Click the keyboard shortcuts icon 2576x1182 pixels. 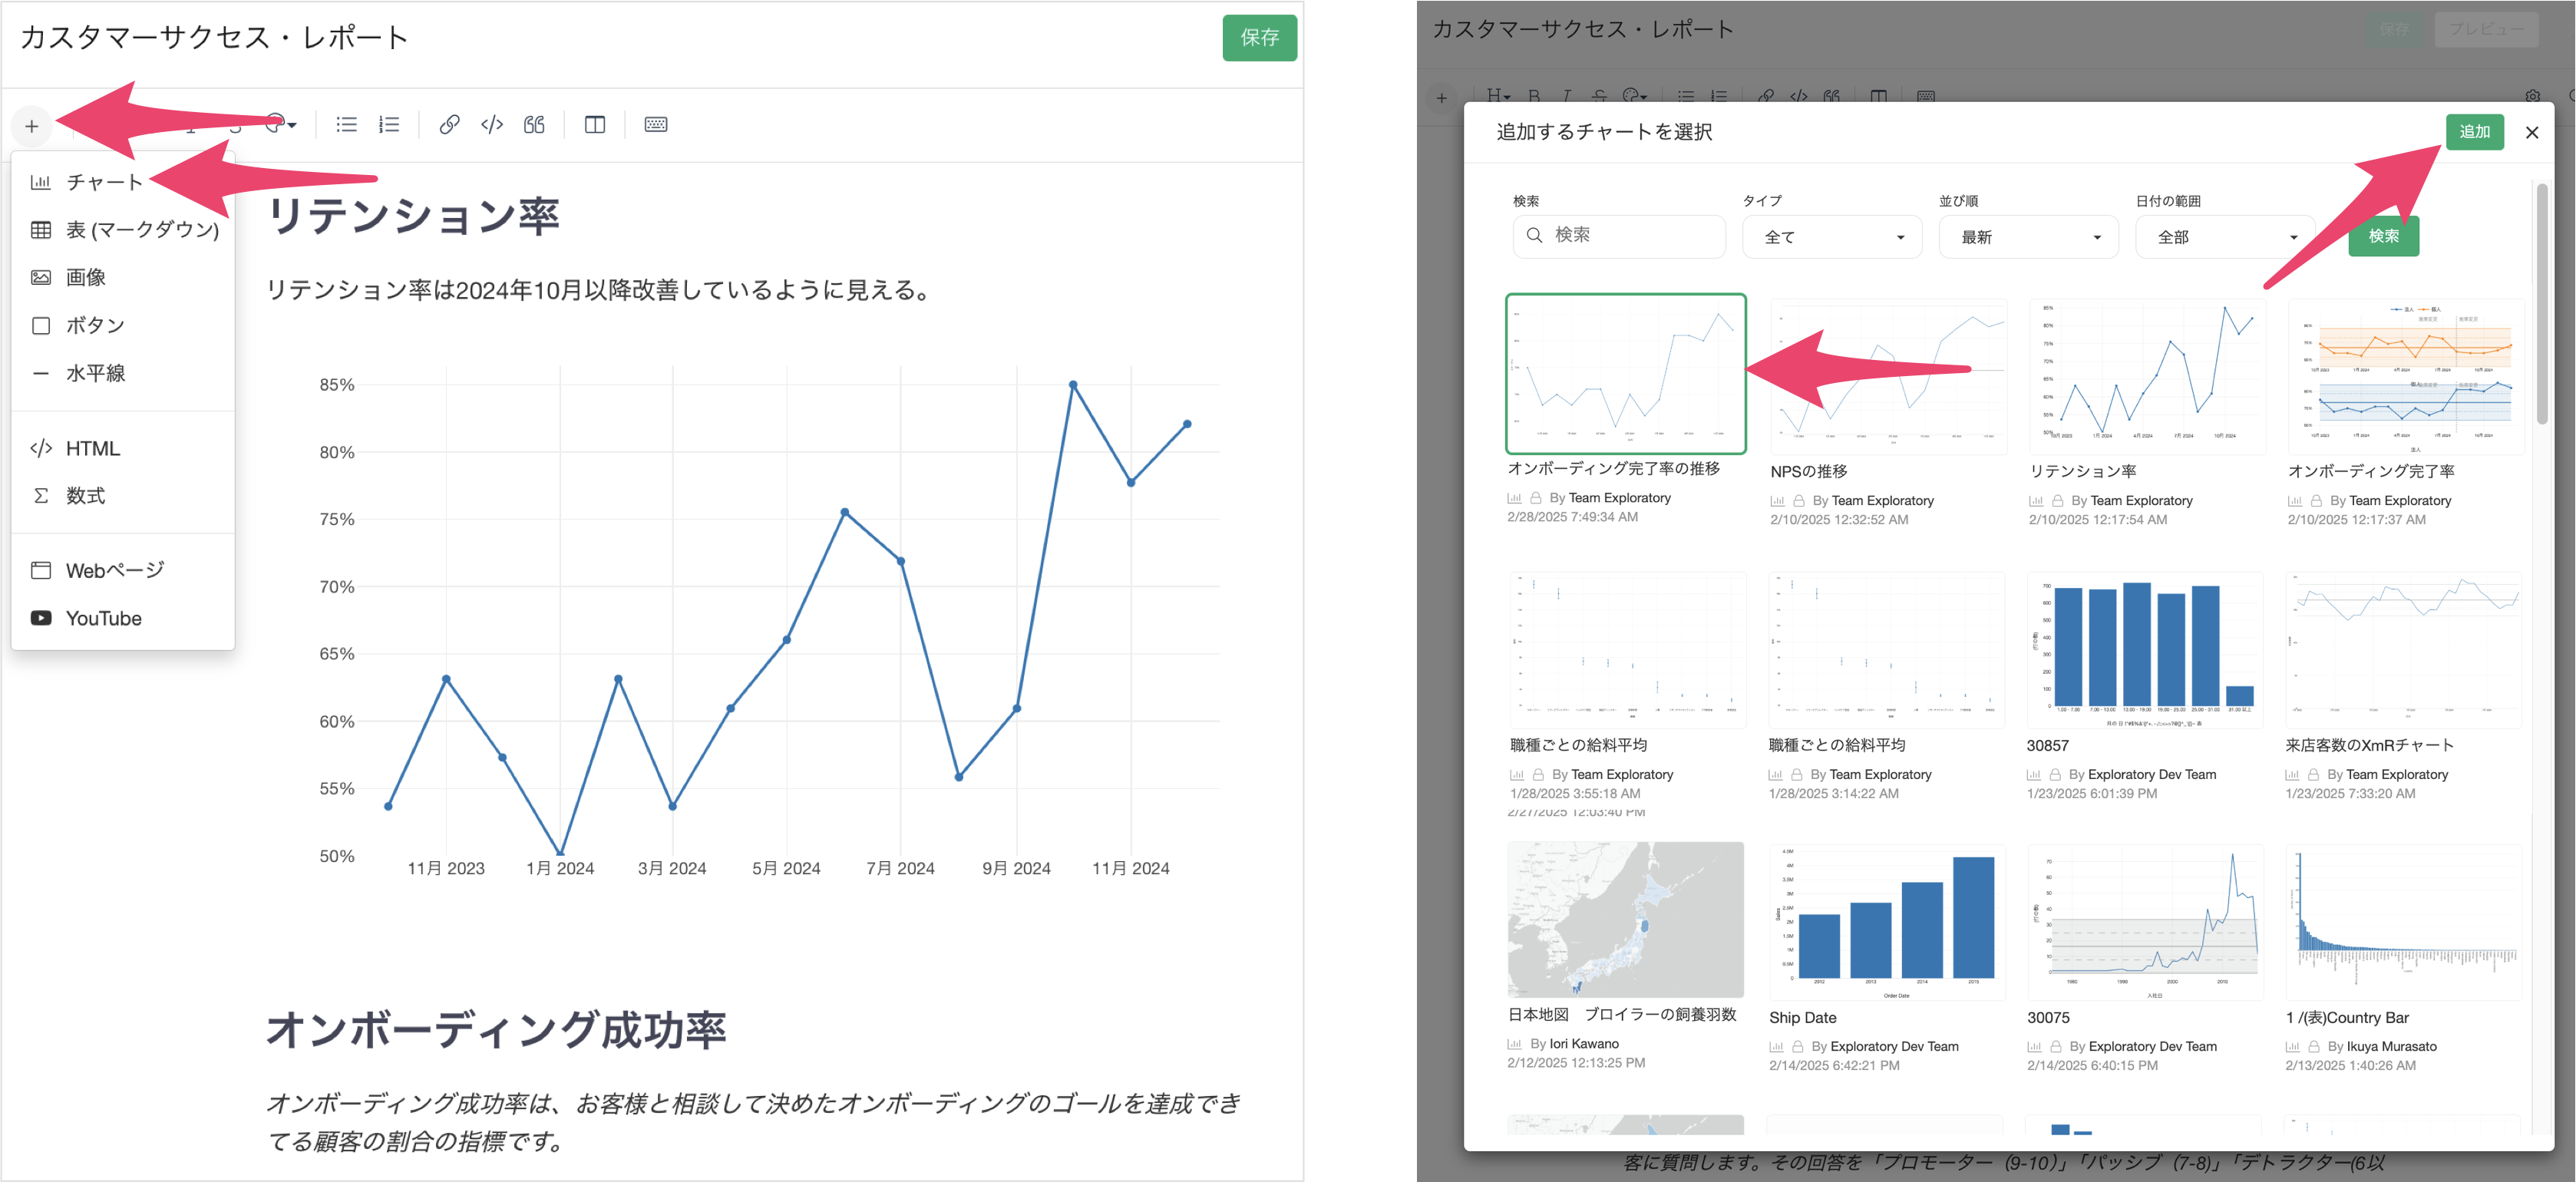[x=656, y=125]
